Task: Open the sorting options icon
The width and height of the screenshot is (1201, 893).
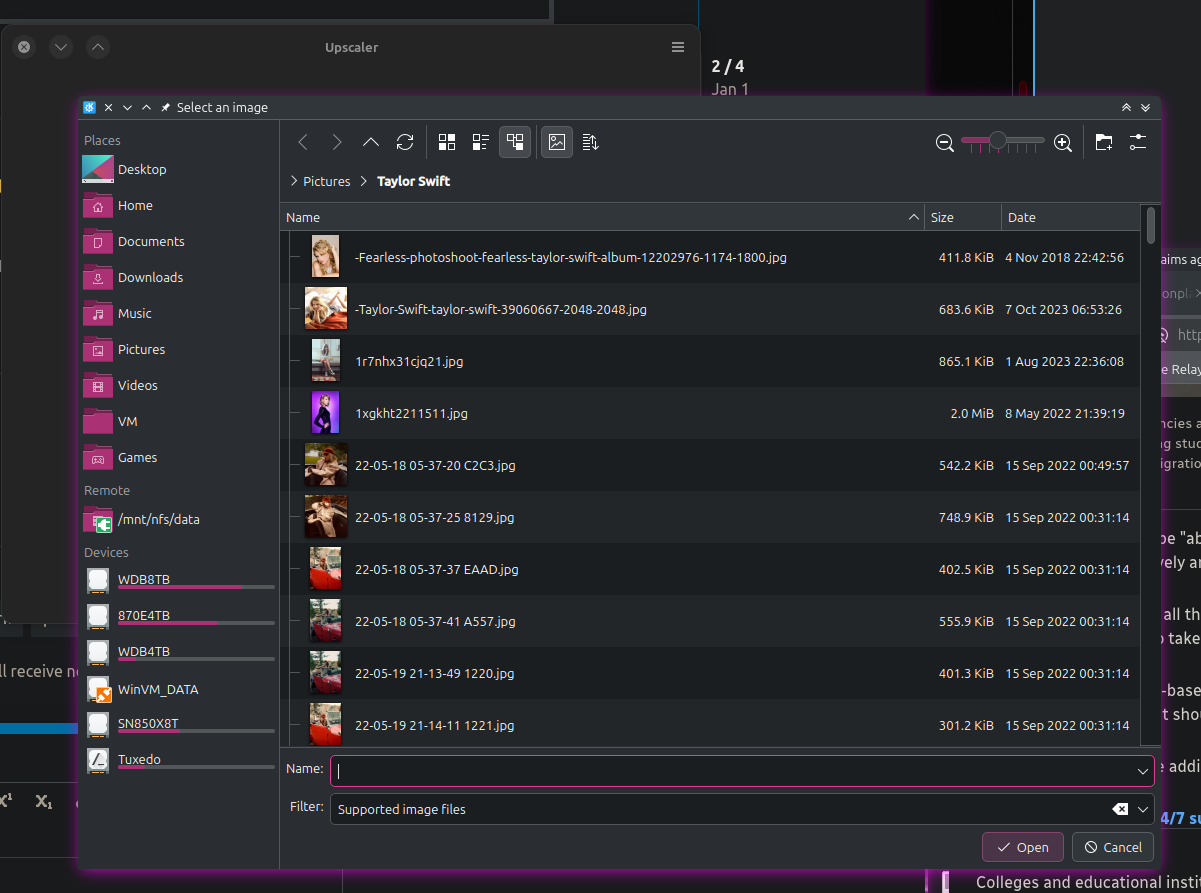Action: tap(591, 142)
